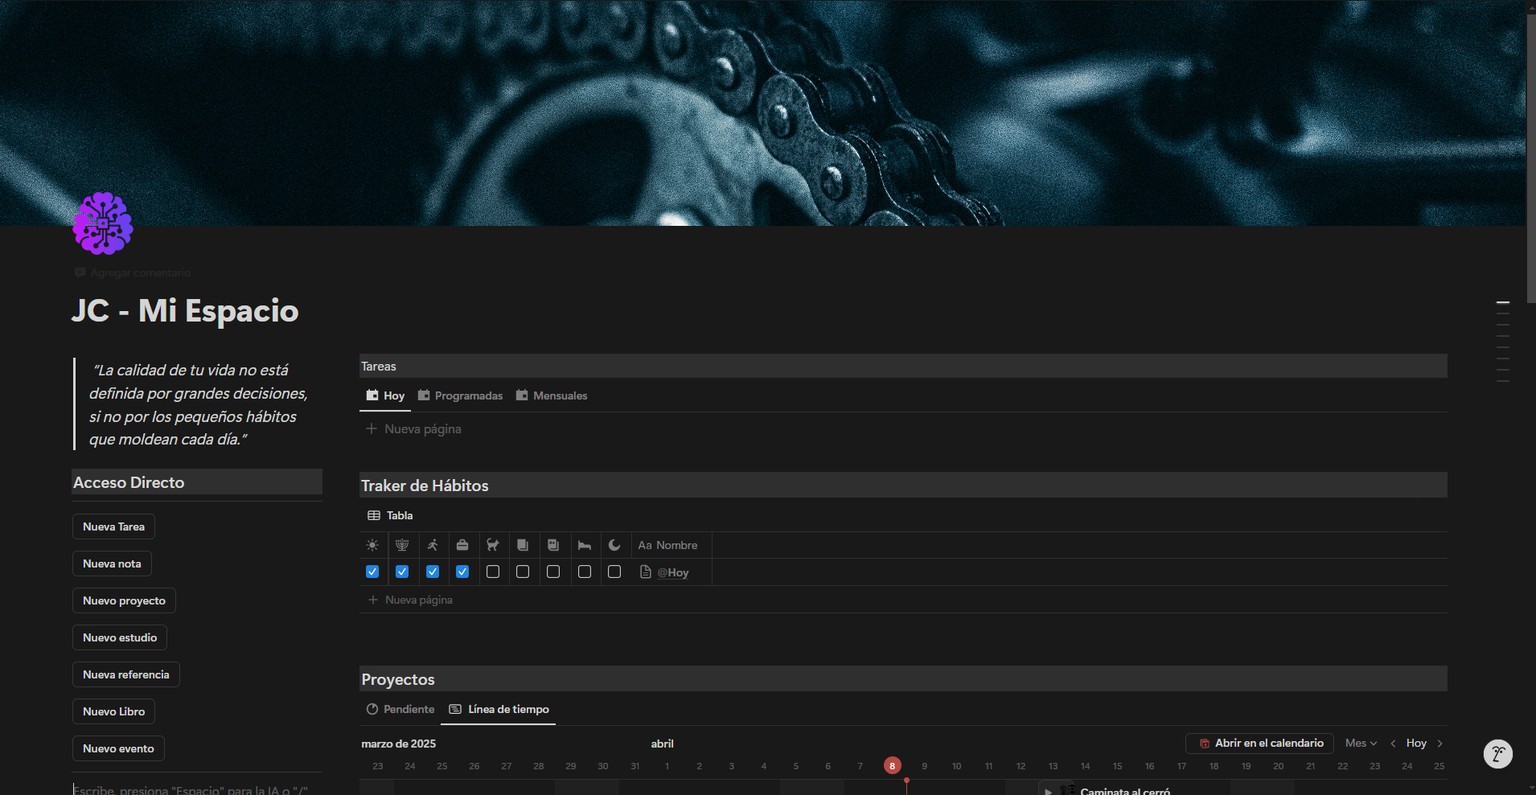1536x795 pixels.
Task: Click the page icon beside @Hoy
Action: [645, 572]
